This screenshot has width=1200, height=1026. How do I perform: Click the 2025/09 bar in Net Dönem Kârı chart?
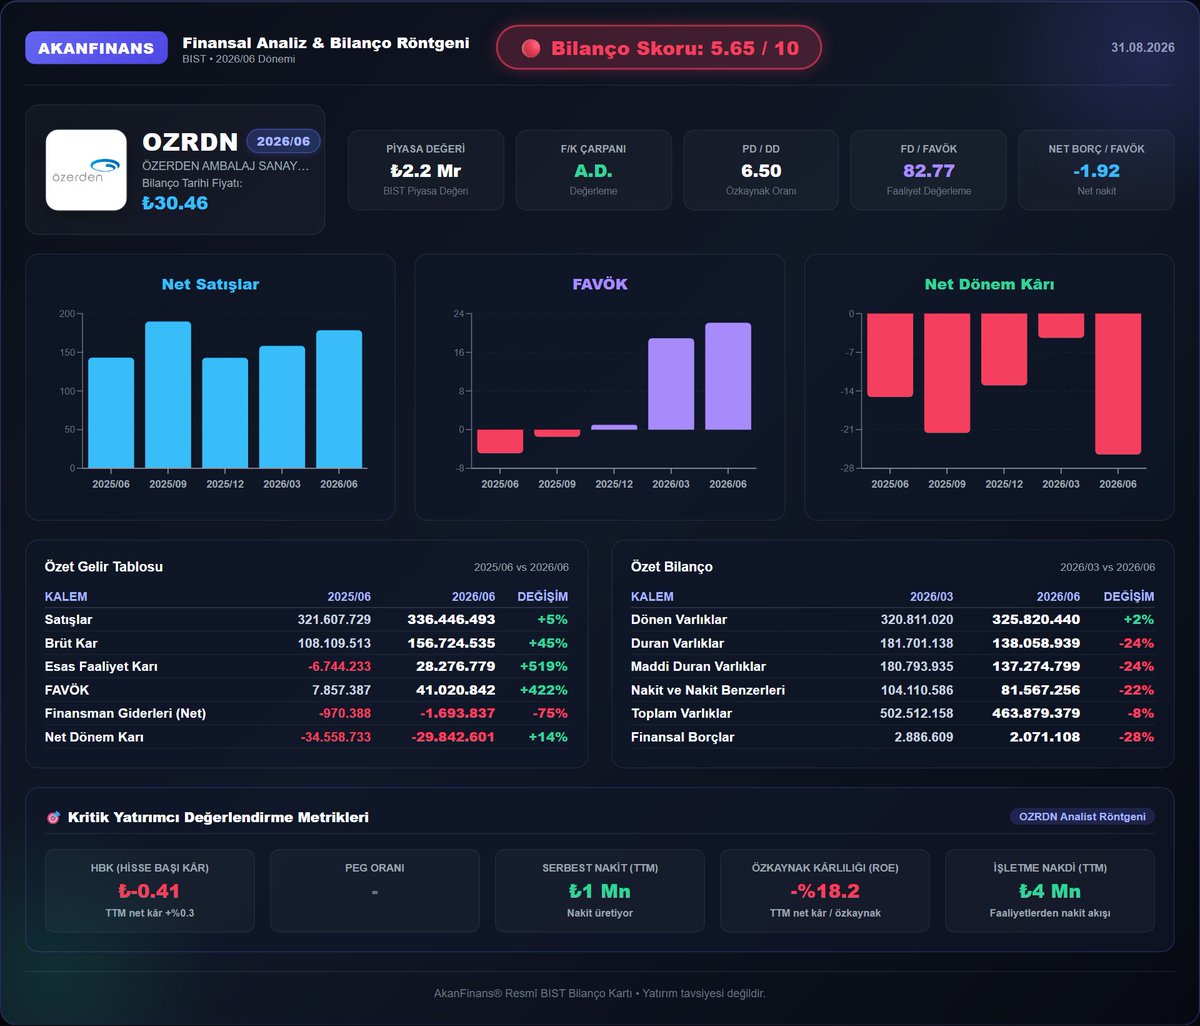947,373
